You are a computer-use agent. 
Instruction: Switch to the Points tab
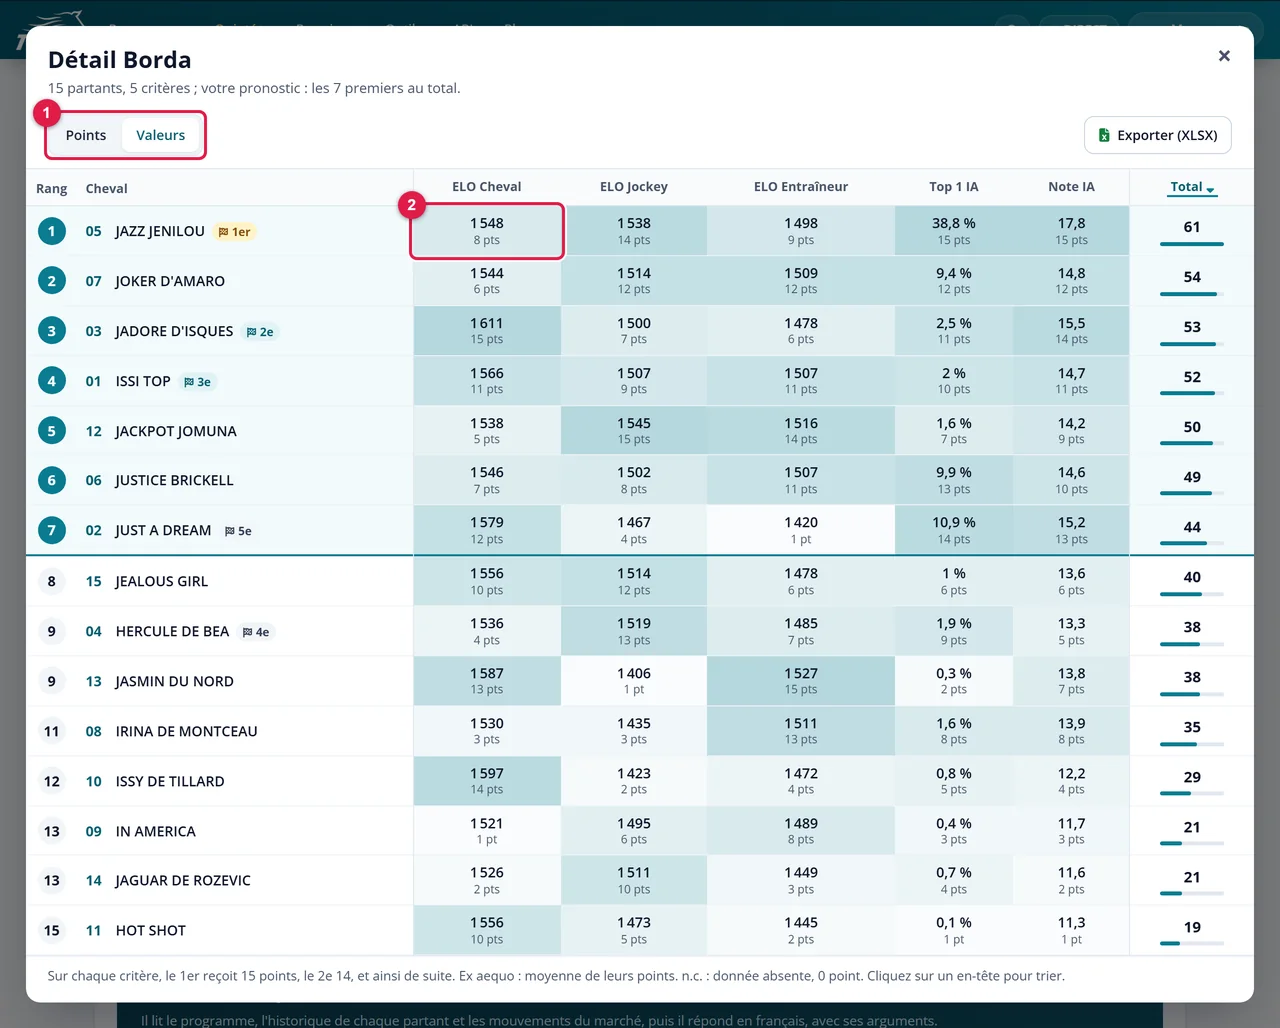click(x=86, y=135)
